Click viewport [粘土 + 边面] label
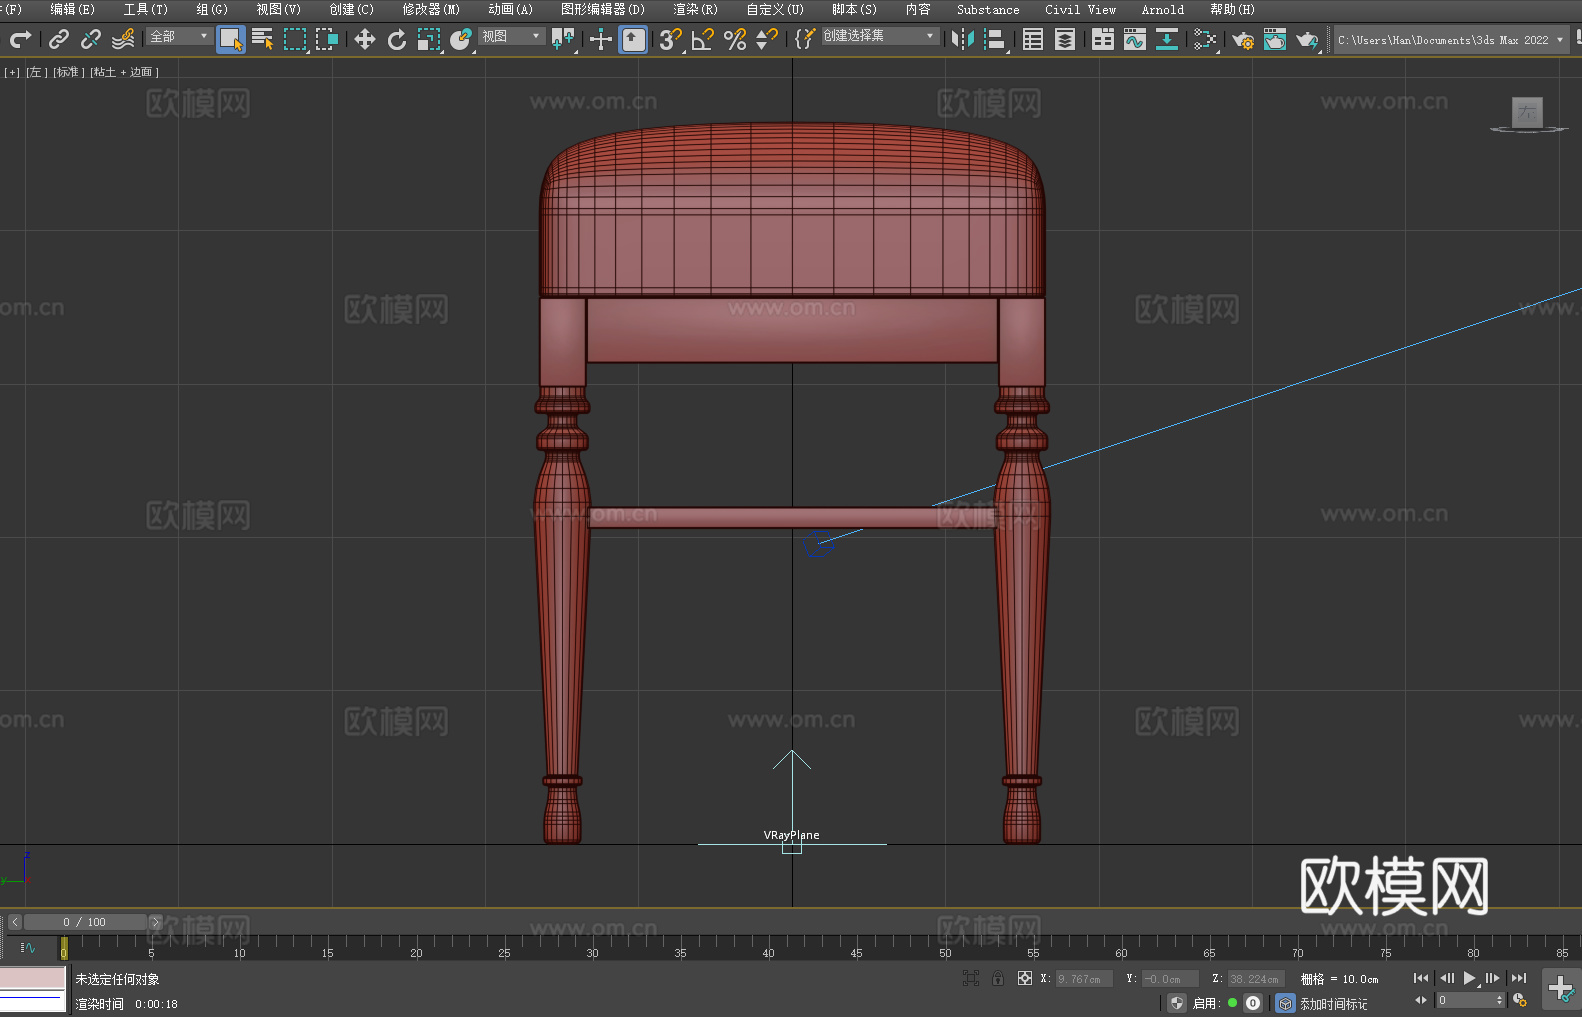Screen dimensions: 1582x1017 124,72
